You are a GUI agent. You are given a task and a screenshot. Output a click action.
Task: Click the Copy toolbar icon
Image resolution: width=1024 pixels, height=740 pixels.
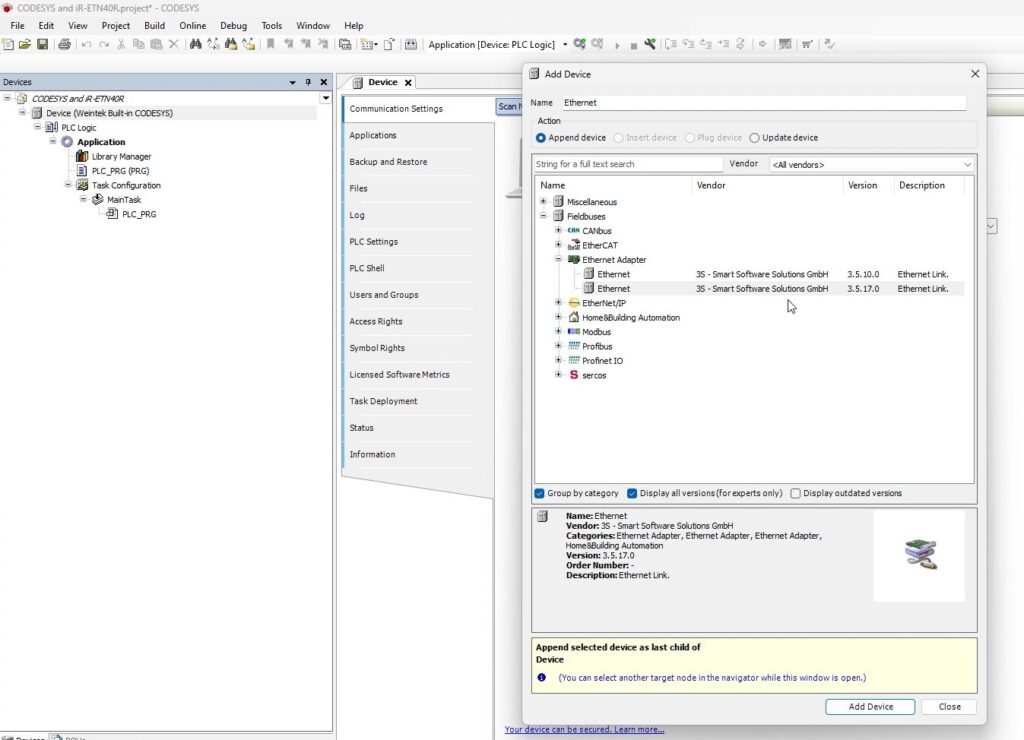138,44
